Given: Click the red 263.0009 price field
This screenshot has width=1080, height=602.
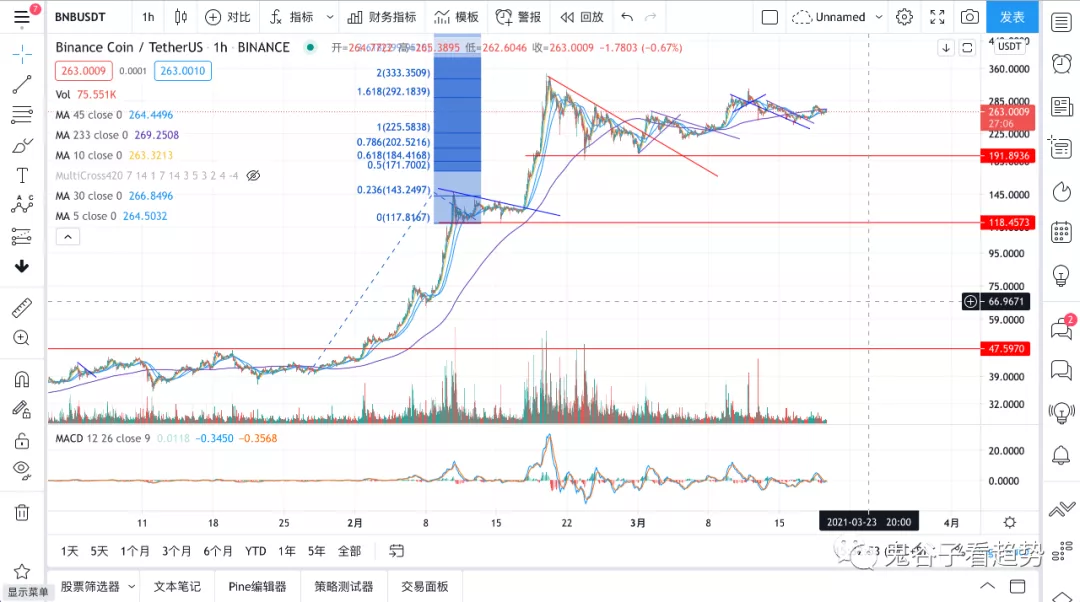Looking at the screenshot, I should coord(83,71).
